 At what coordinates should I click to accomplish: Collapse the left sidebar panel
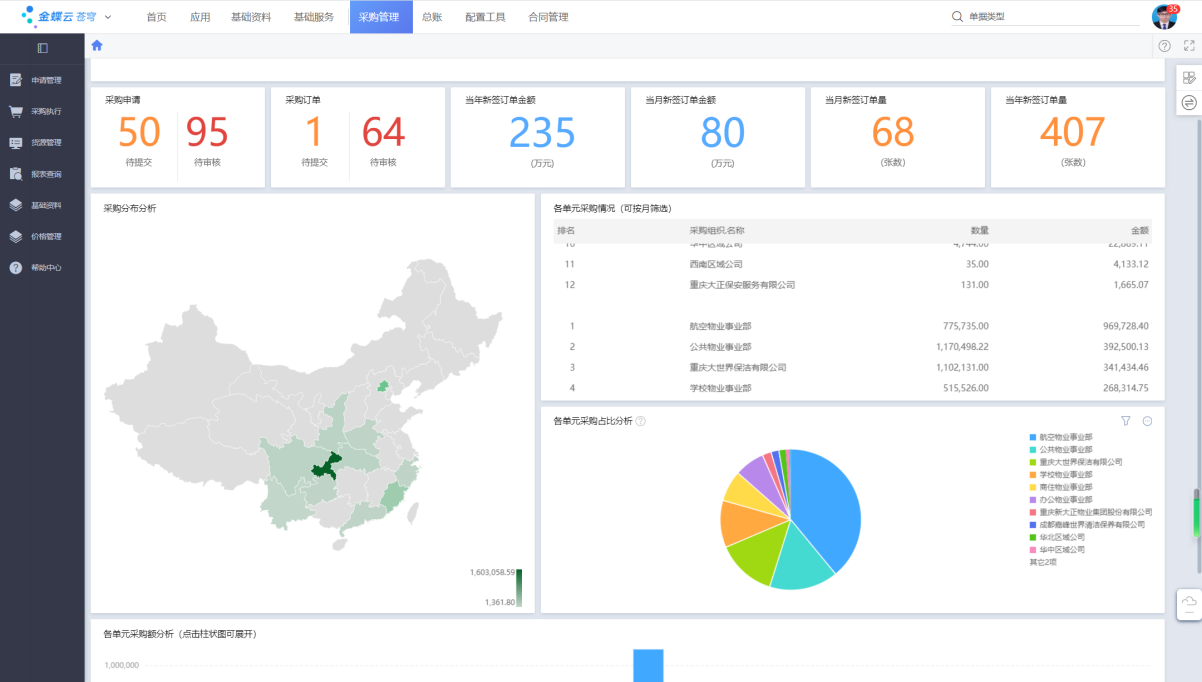42,48
